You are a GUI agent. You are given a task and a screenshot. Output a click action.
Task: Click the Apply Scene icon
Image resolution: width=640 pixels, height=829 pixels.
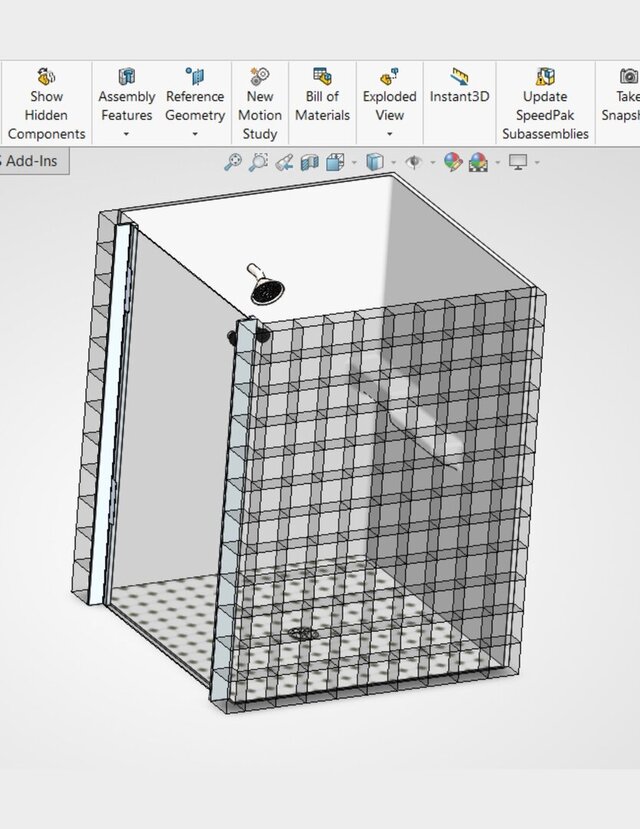[x=478, y=162]
